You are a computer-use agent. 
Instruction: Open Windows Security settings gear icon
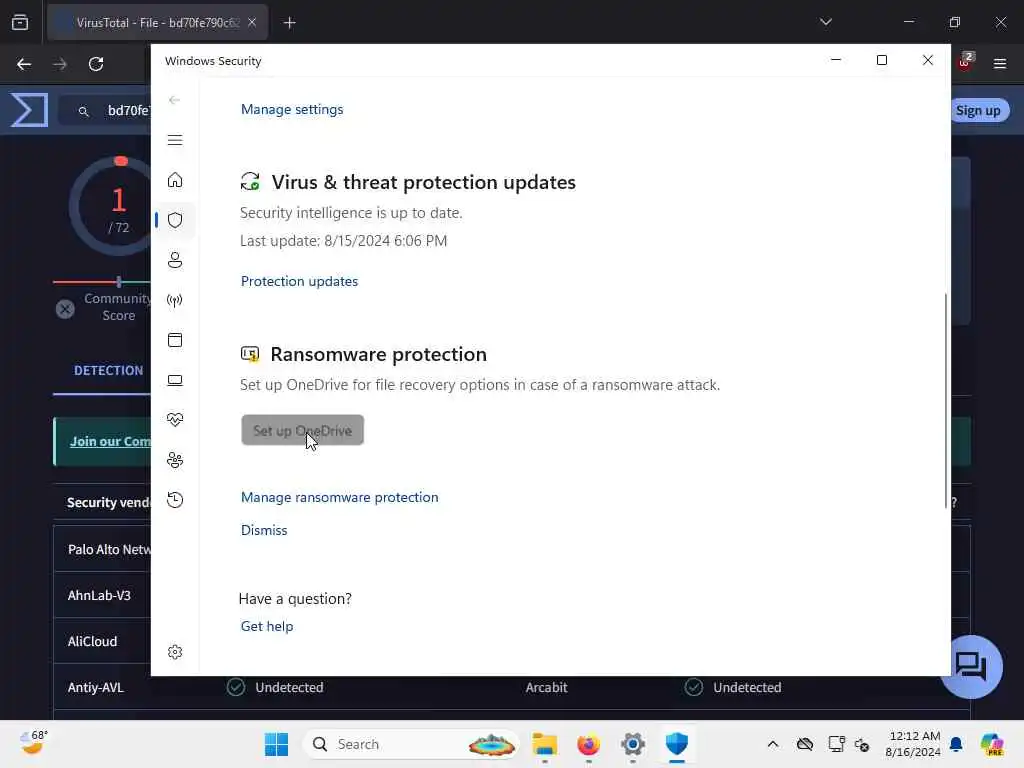pos(175,652)
